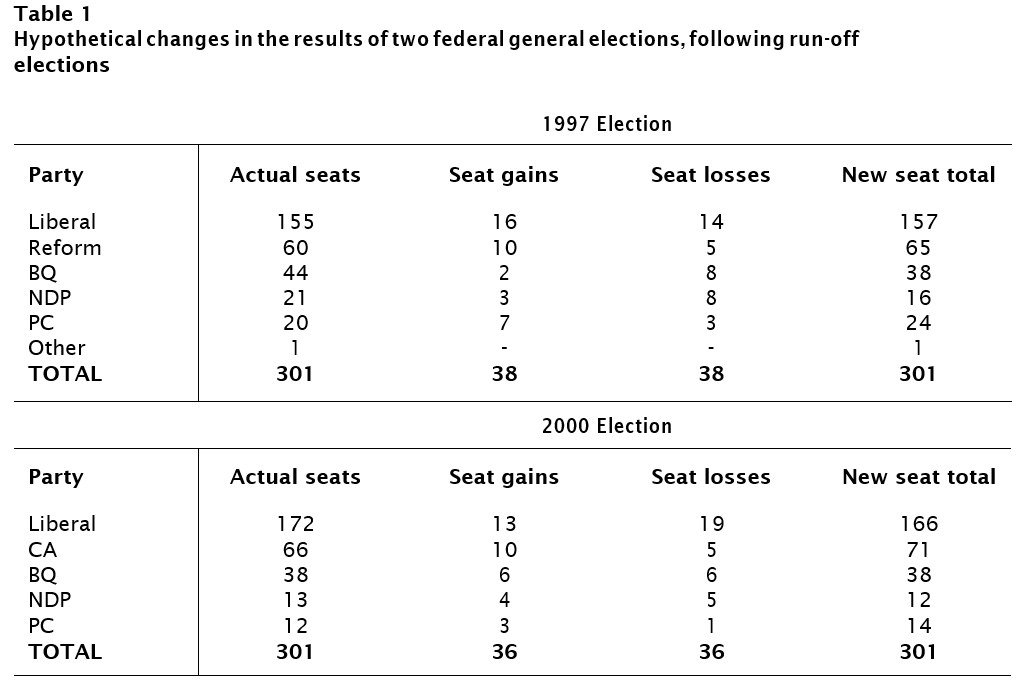Screen dimensions: 1030x697
Task: Select Reform actual seats value 60
Action: pos(295,247)
